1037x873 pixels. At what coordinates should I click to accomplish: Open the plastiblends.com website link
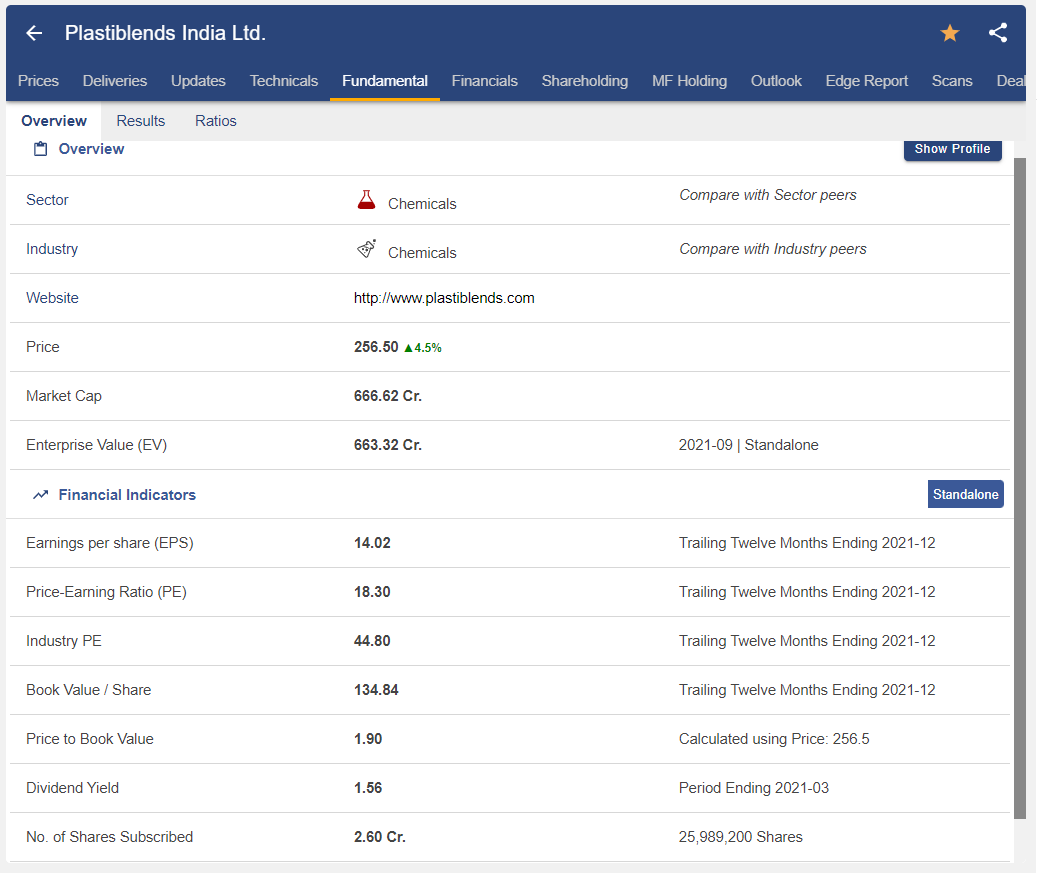(x=444, y=298)
